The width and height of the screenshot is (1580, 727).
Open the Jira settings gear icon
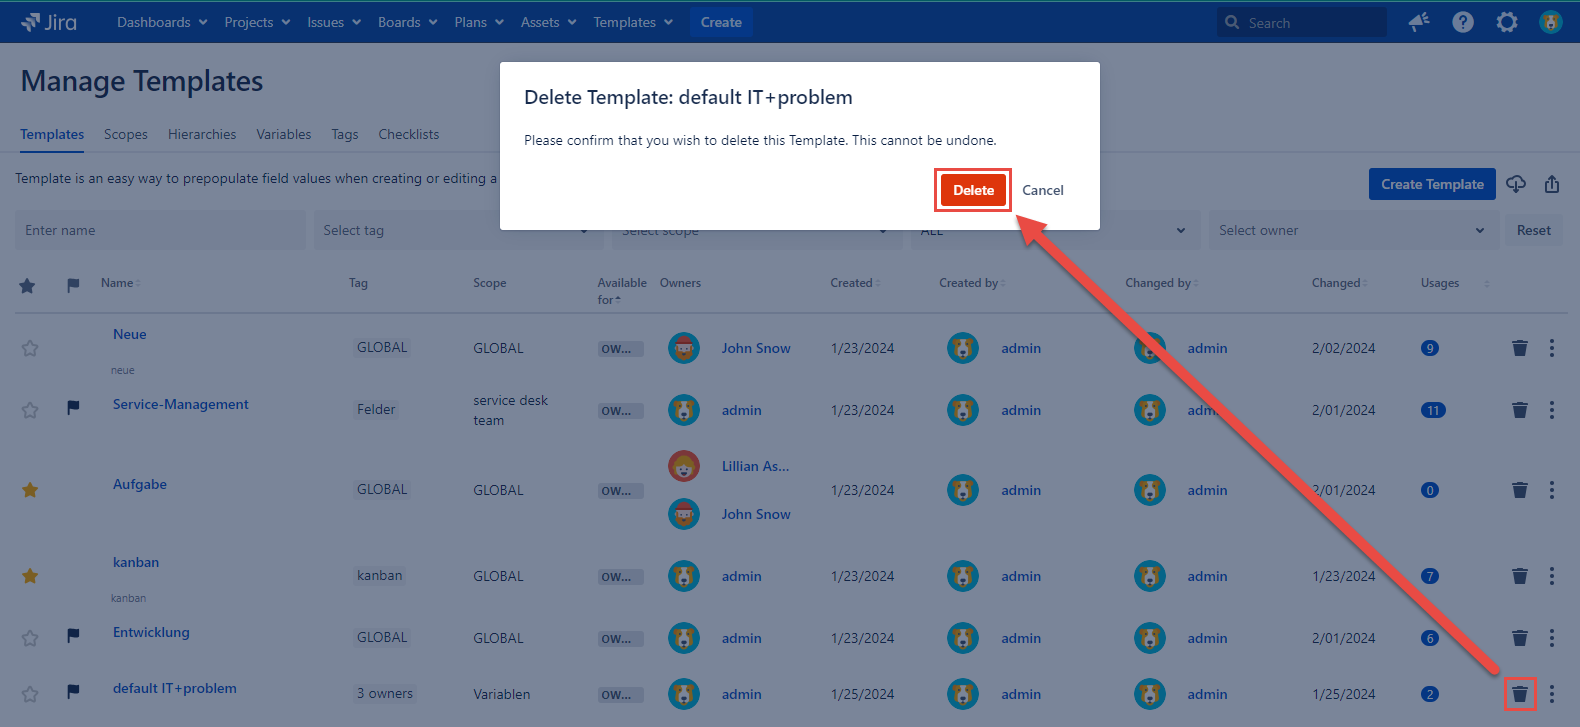1506,22
